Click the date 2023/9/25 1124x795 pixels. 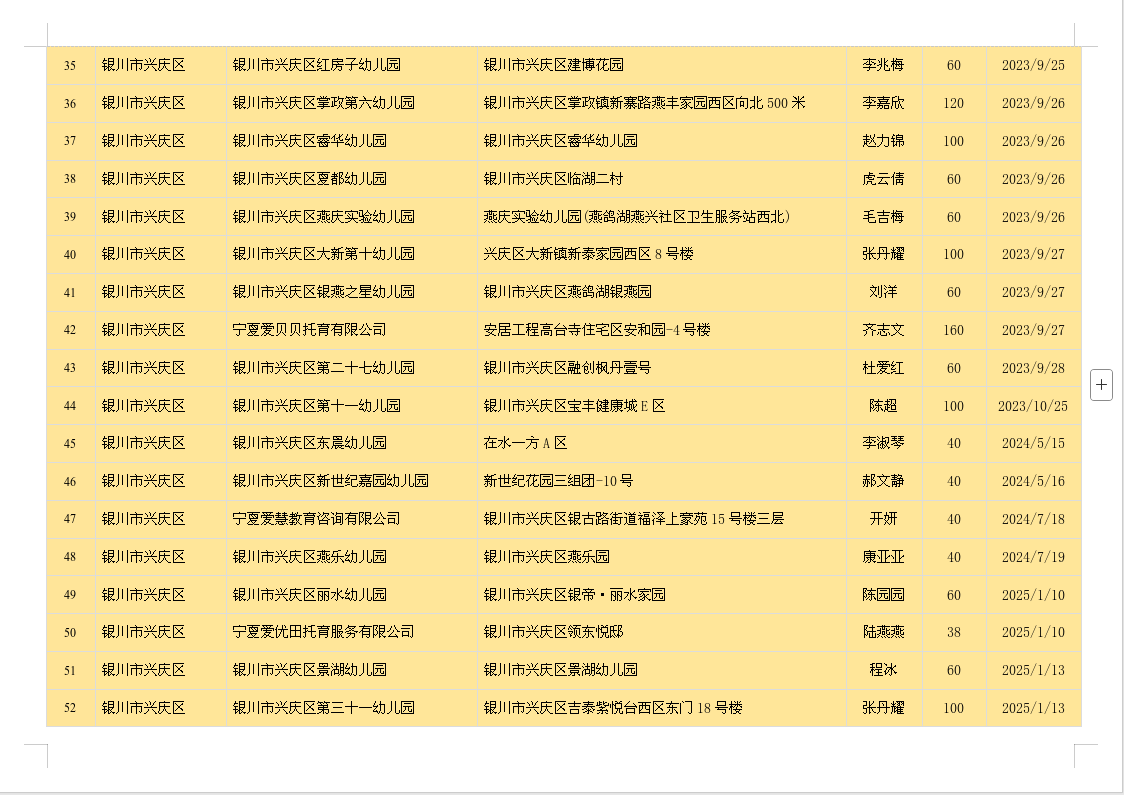[x=1033, y=65]
